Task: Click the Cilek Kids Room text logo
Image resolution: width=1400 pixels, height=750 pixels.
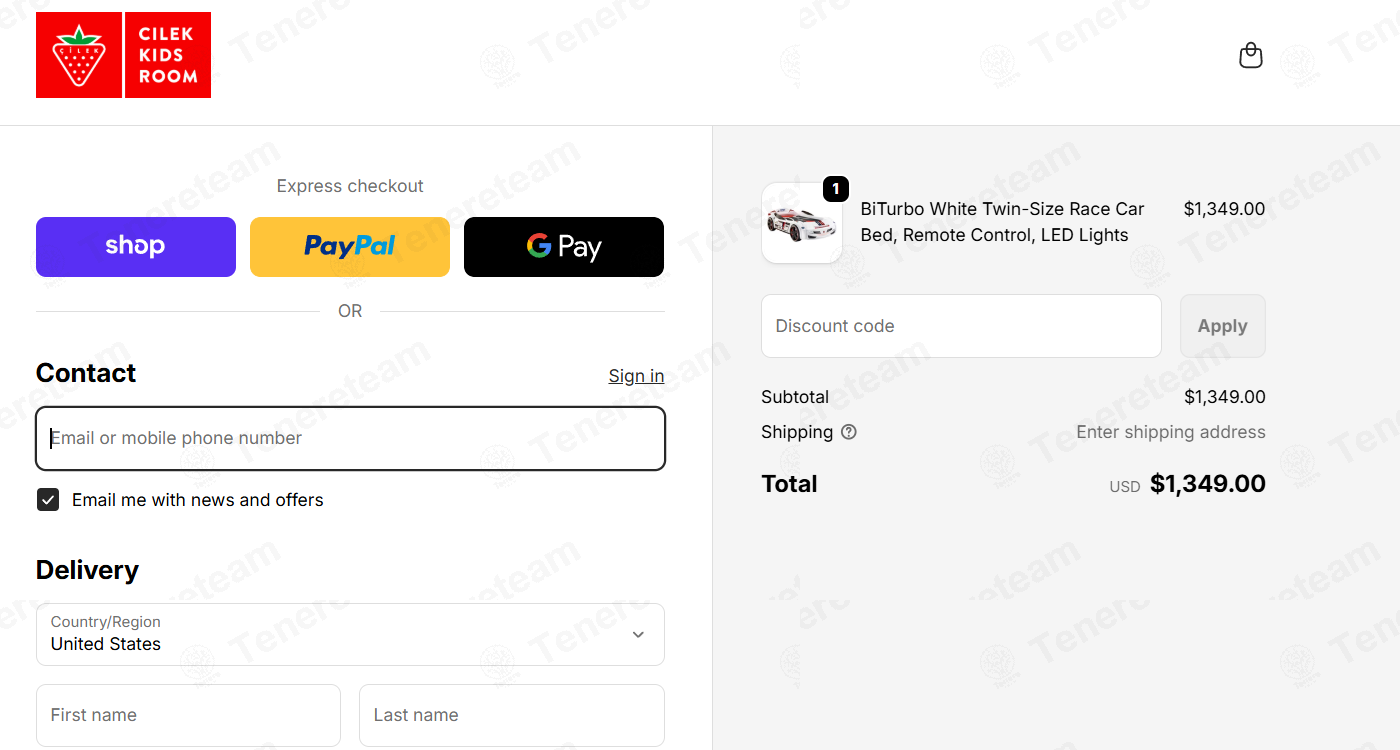Action: (168, 55)
